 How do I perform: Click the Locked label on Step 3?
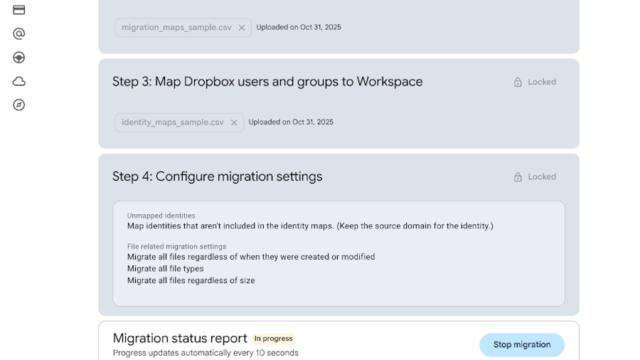coord(542,82)
